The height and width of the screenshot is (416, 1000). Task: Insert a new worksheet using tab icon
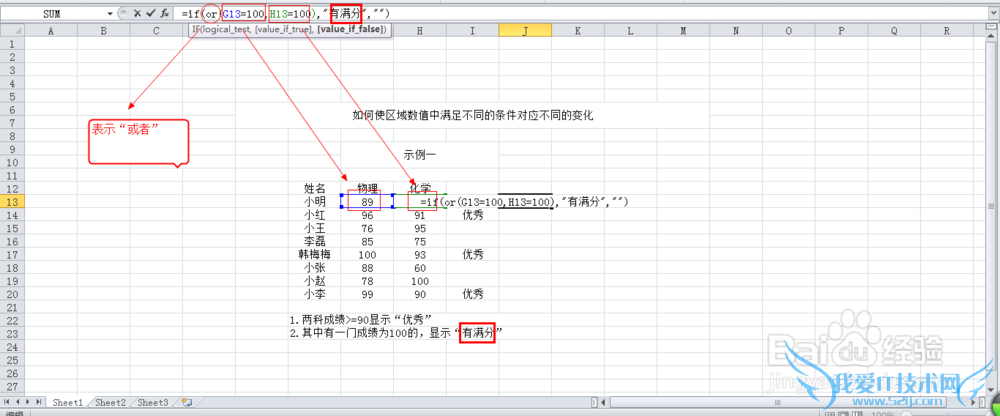click(187, 402)
